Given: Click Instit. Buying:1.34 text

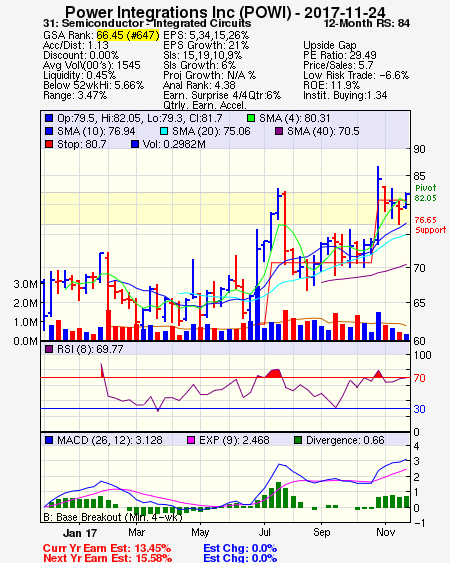Looking at the screenshot, I should pos(345,96).
